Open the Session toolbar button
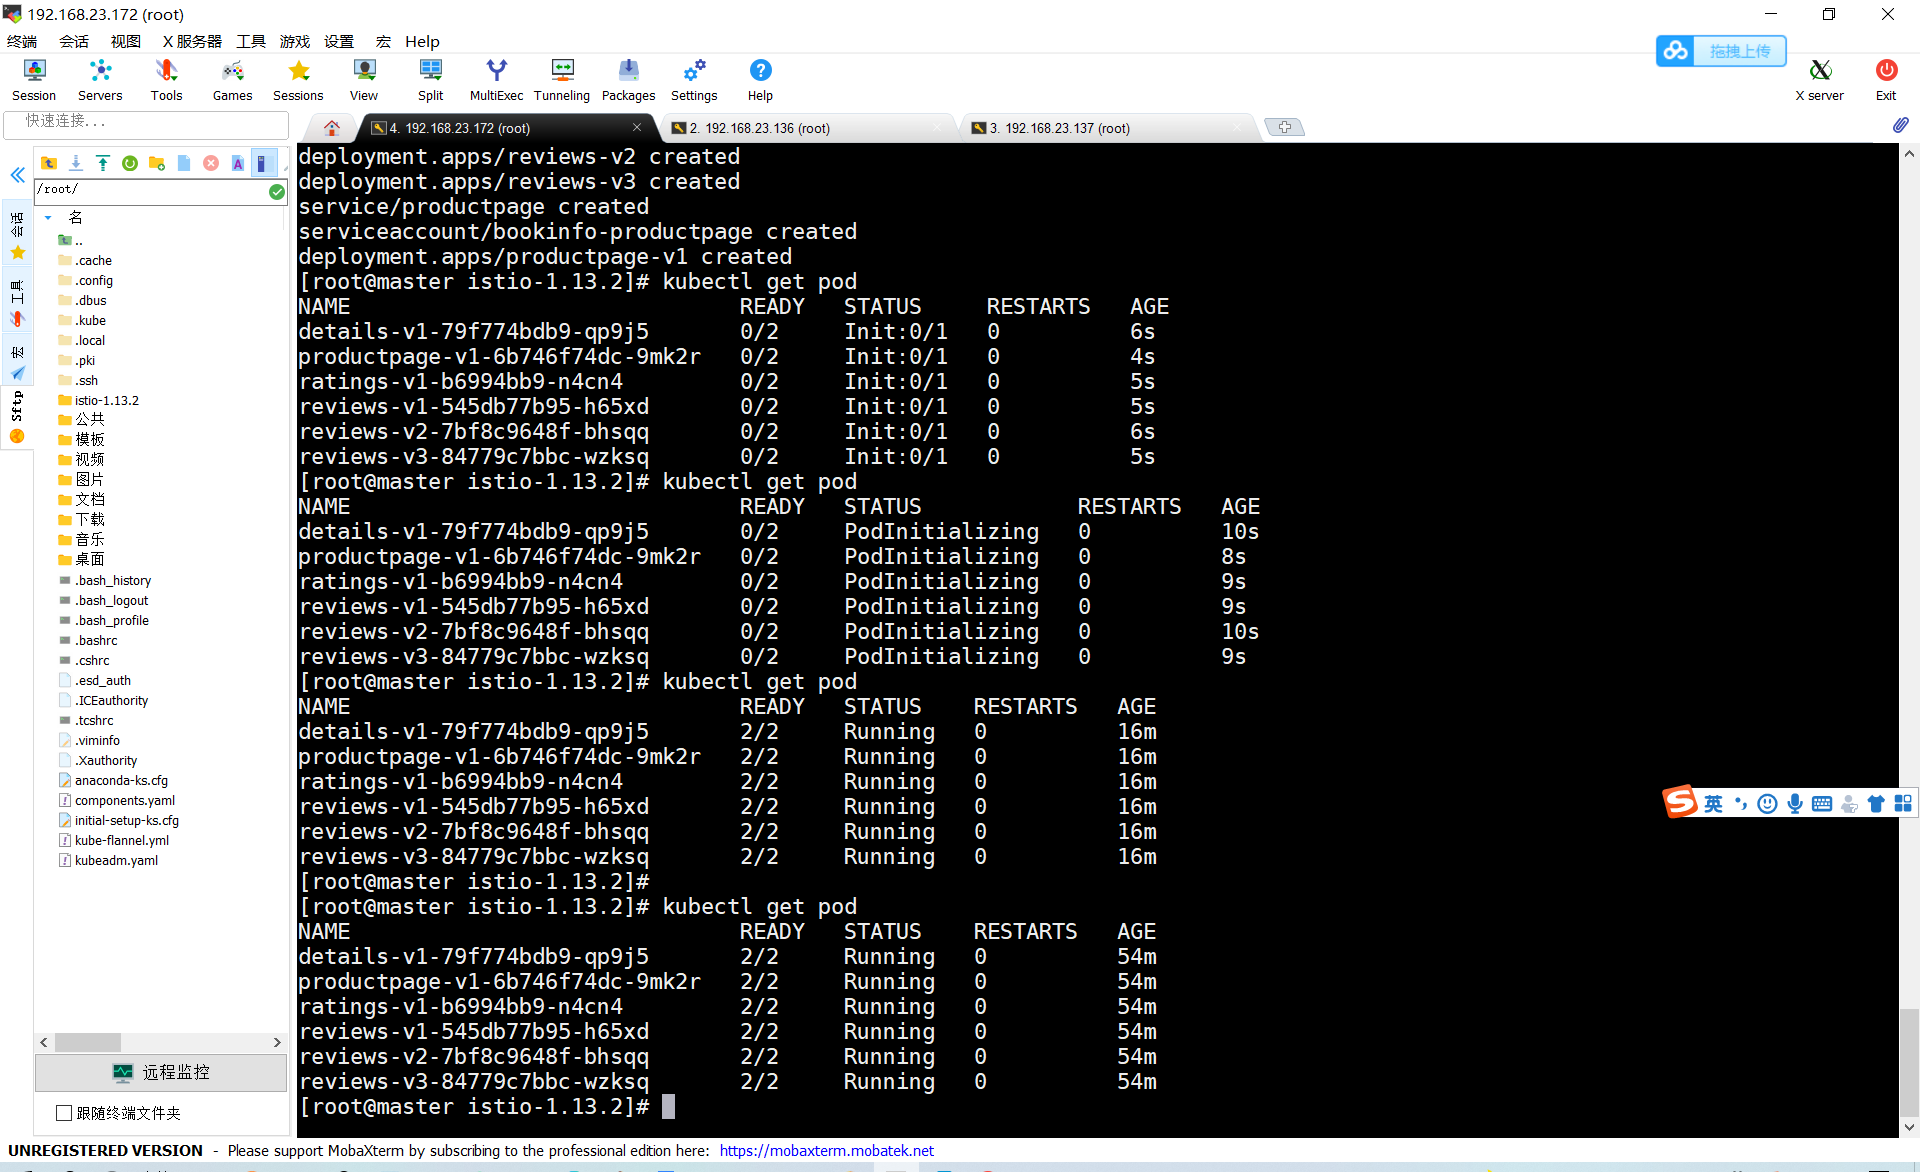The height and width of the screenshot is (1172, 1921). pyautogui.click(x=34, y=80)
